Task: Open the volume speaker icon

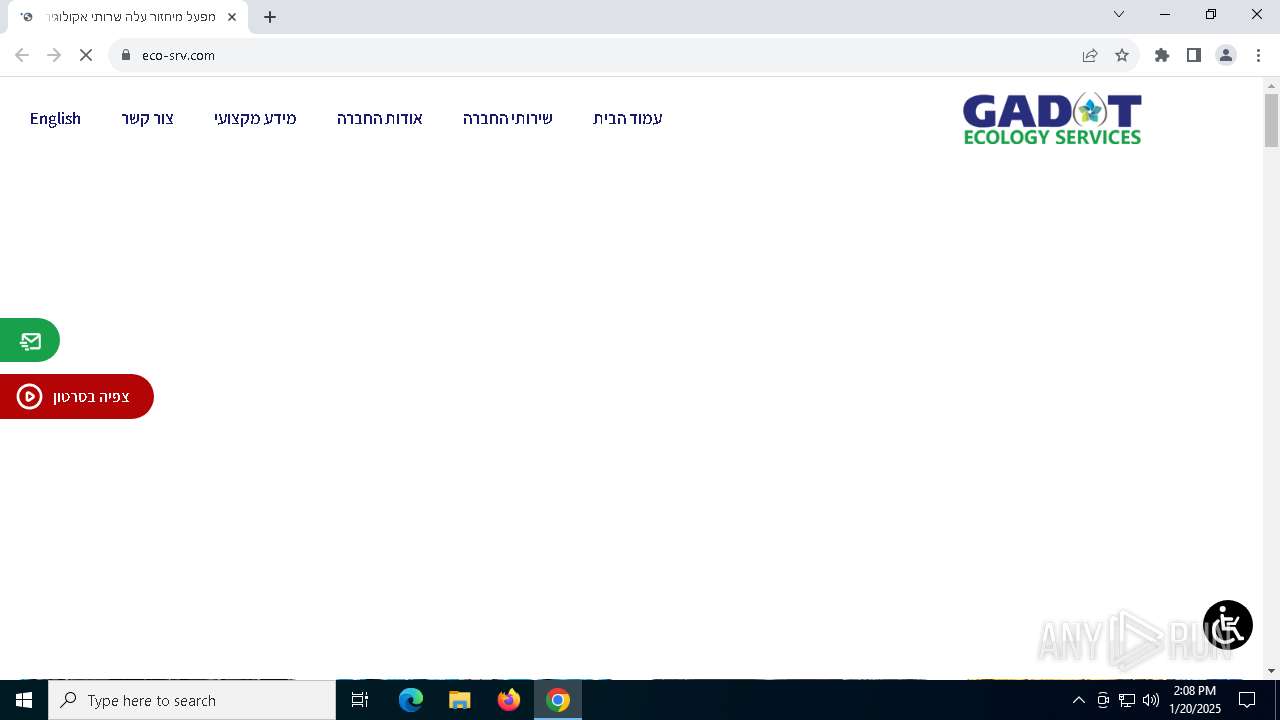Action: (1151, 700)
